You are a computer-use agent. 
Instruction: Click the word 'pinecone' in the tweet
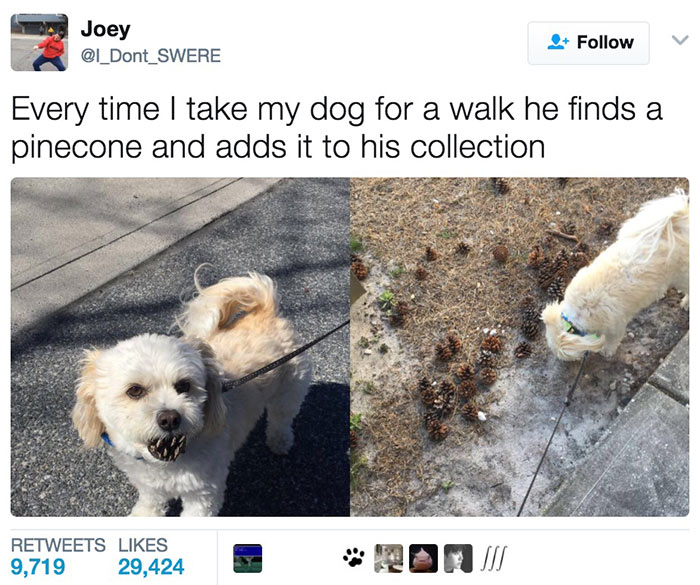click(76, 148)
